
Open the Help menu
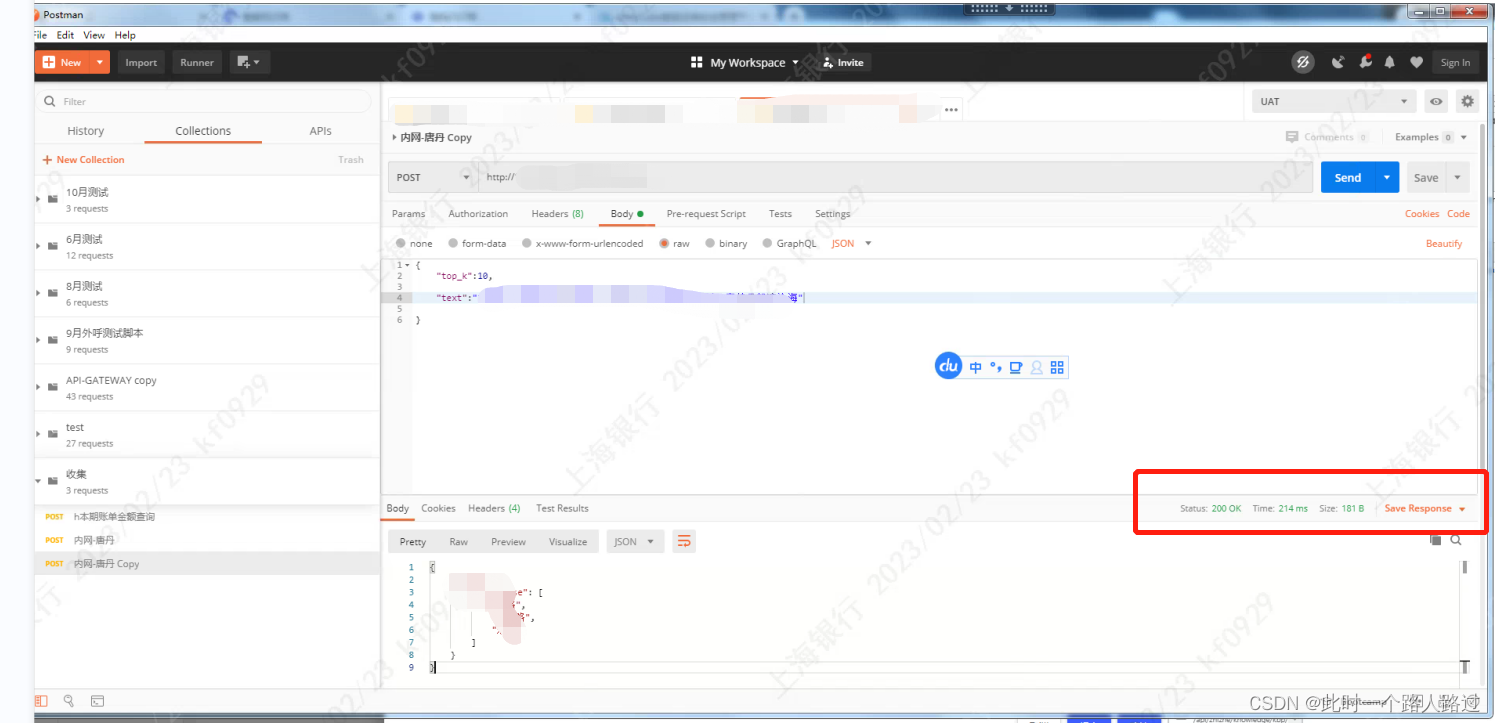(x=125, y=35)
